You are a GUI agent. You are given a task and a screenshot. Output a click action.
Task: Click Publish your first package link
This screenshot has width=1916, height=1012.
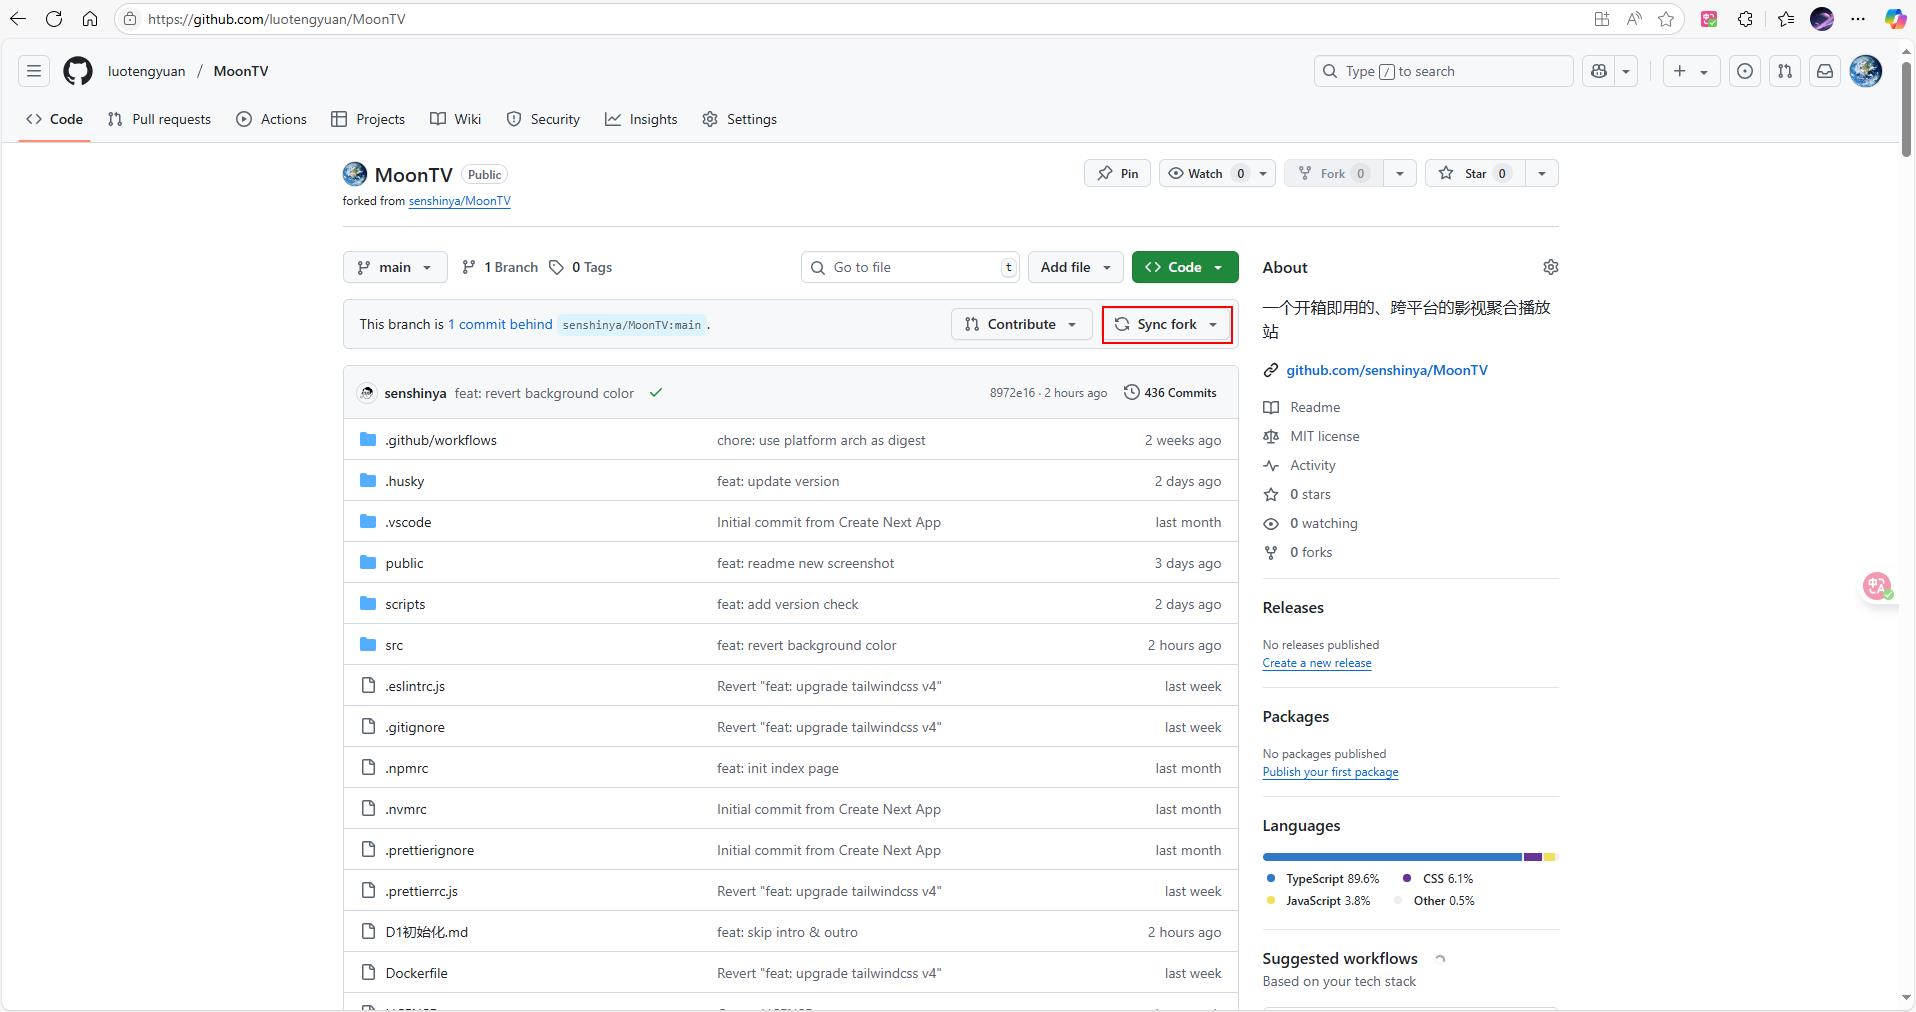pyautogui.click(x=1330, y=772)
